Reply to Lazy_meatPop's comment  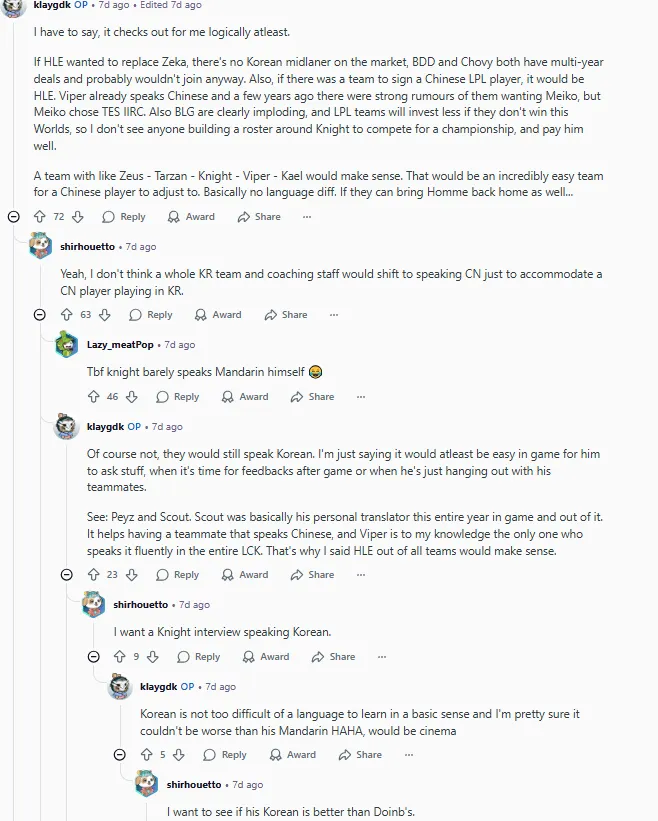[x=178, y=397]
